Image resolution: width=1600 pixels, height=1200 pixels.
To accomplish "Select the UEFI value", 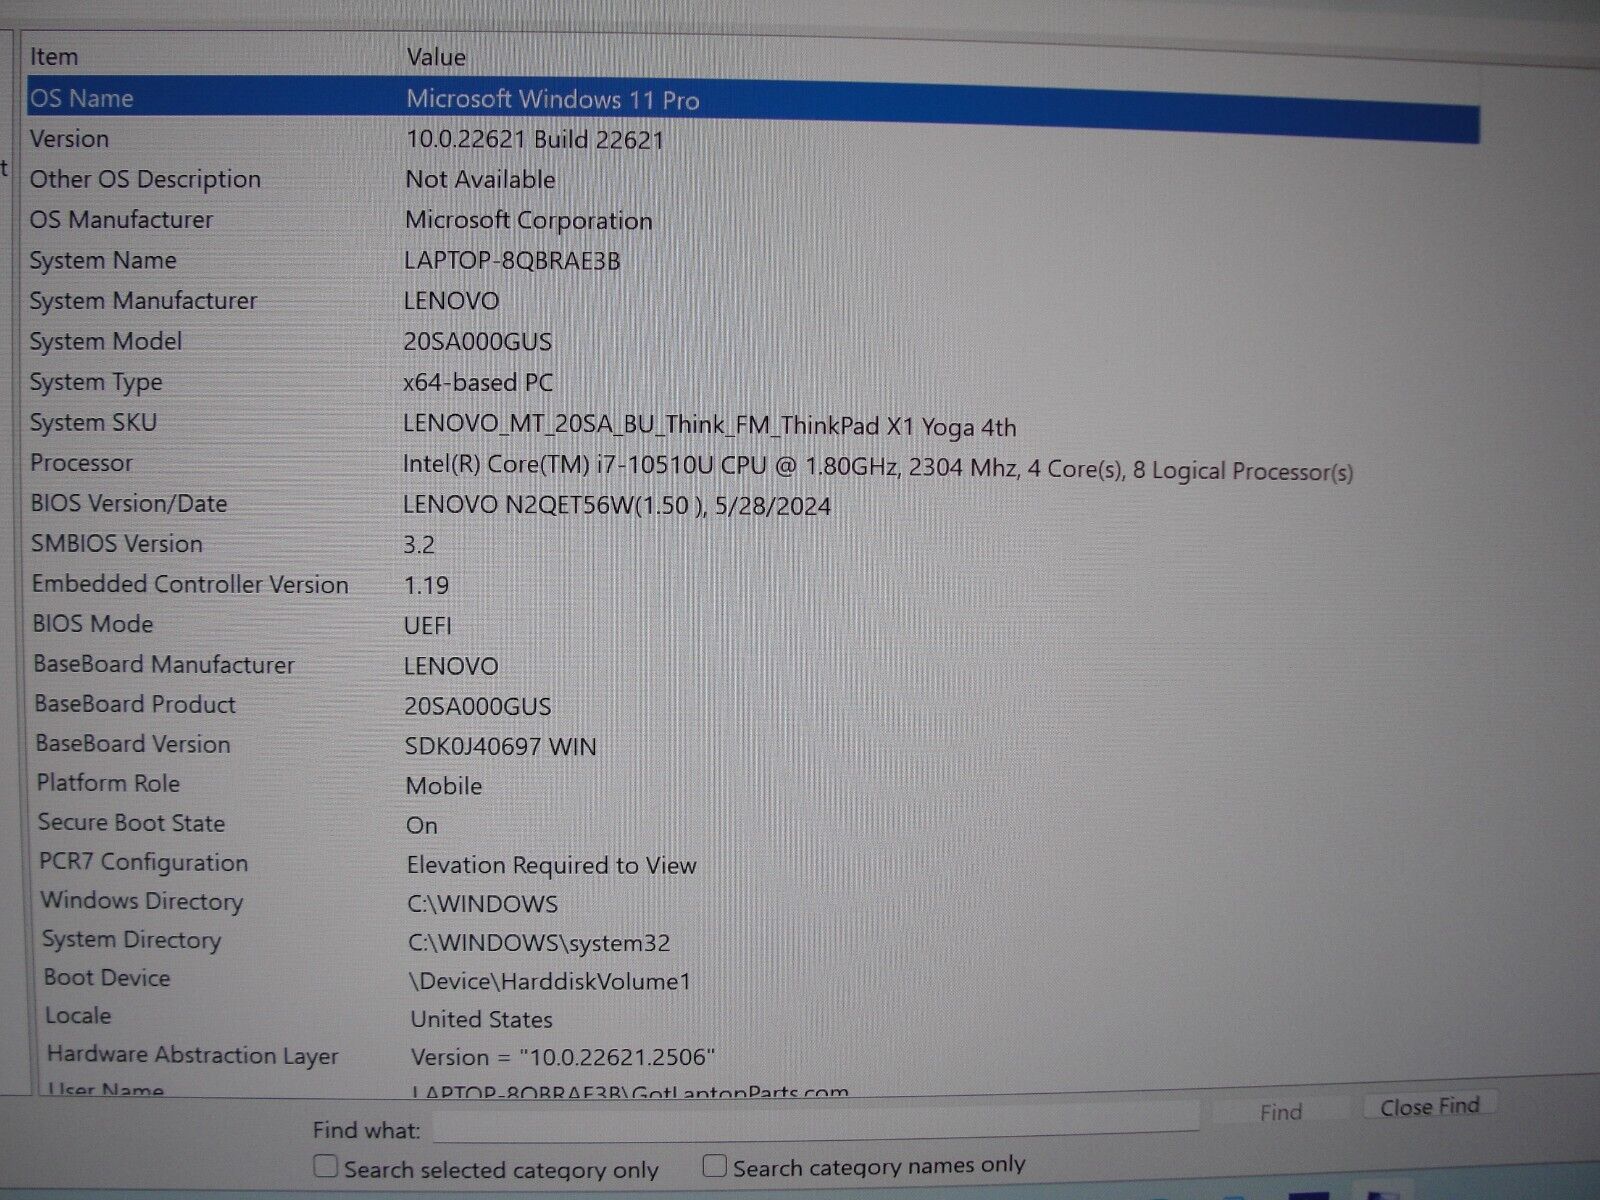I will 428,626.
